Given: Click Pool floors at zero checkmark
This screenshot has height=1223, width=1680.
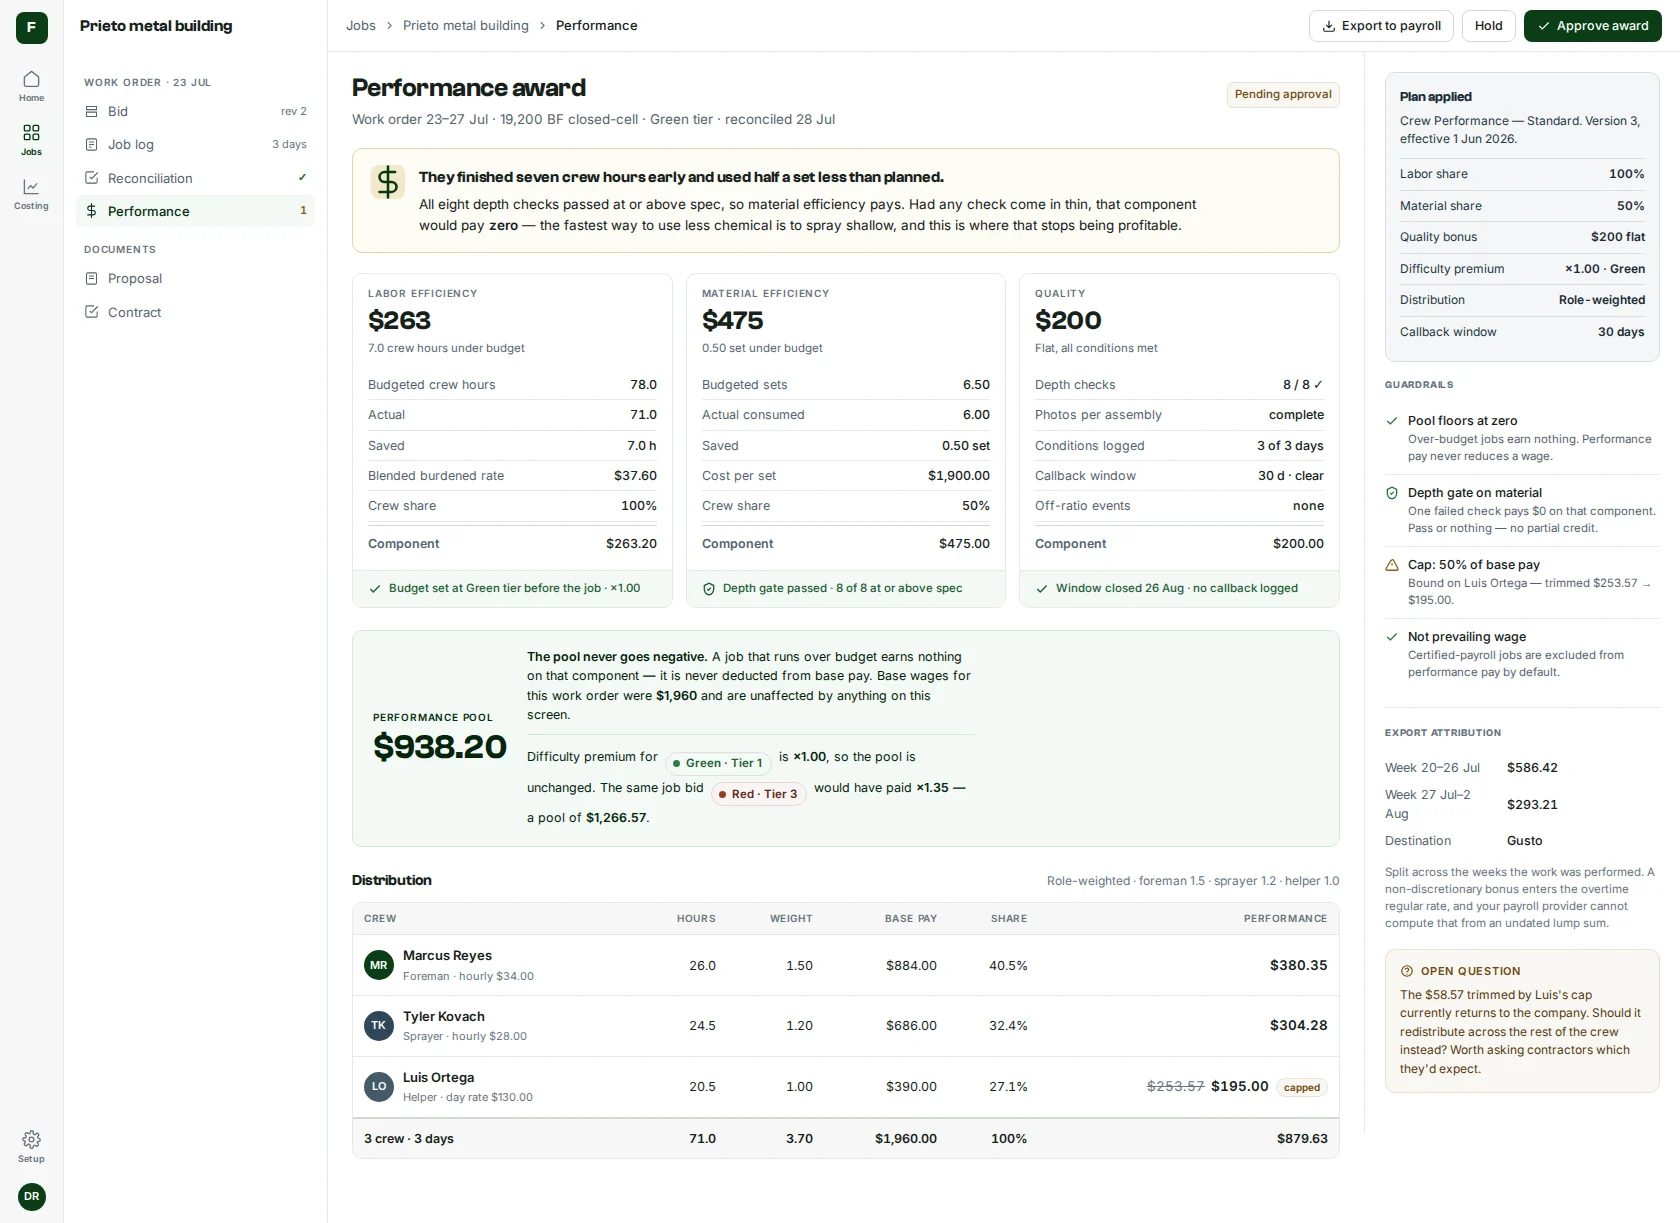Looking at the screenshot, I should [x=1392, y=421].
